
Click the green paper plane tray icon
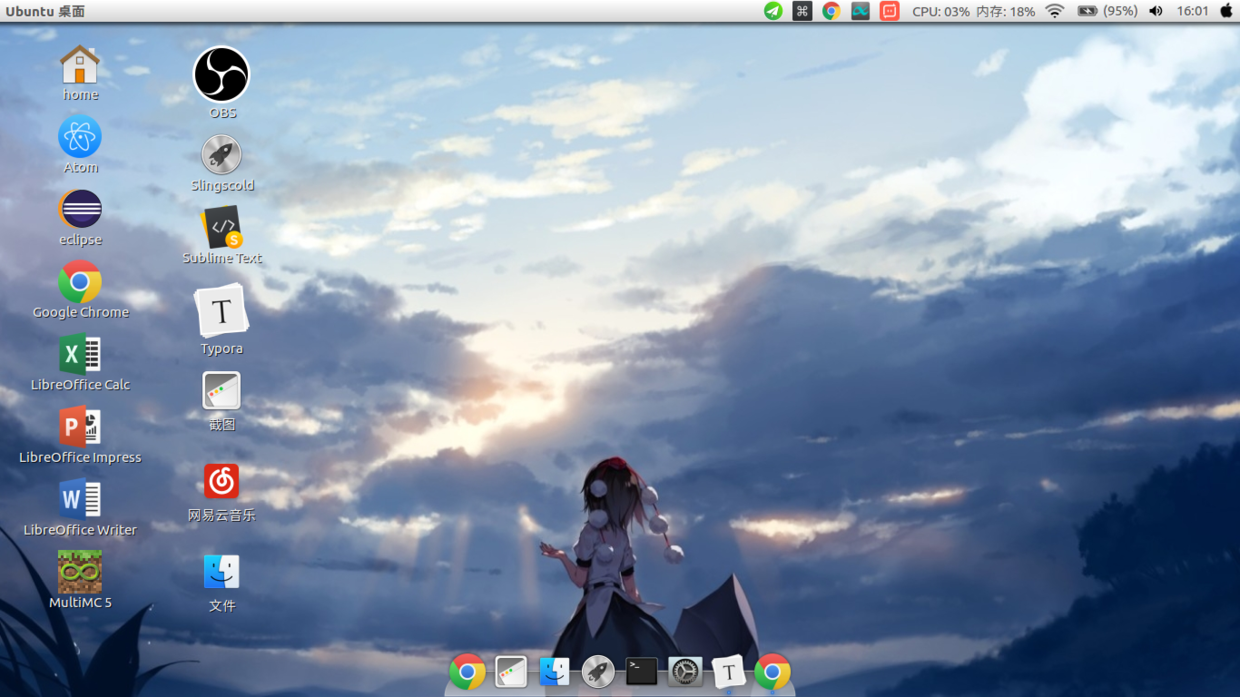(x=773, y=11)
